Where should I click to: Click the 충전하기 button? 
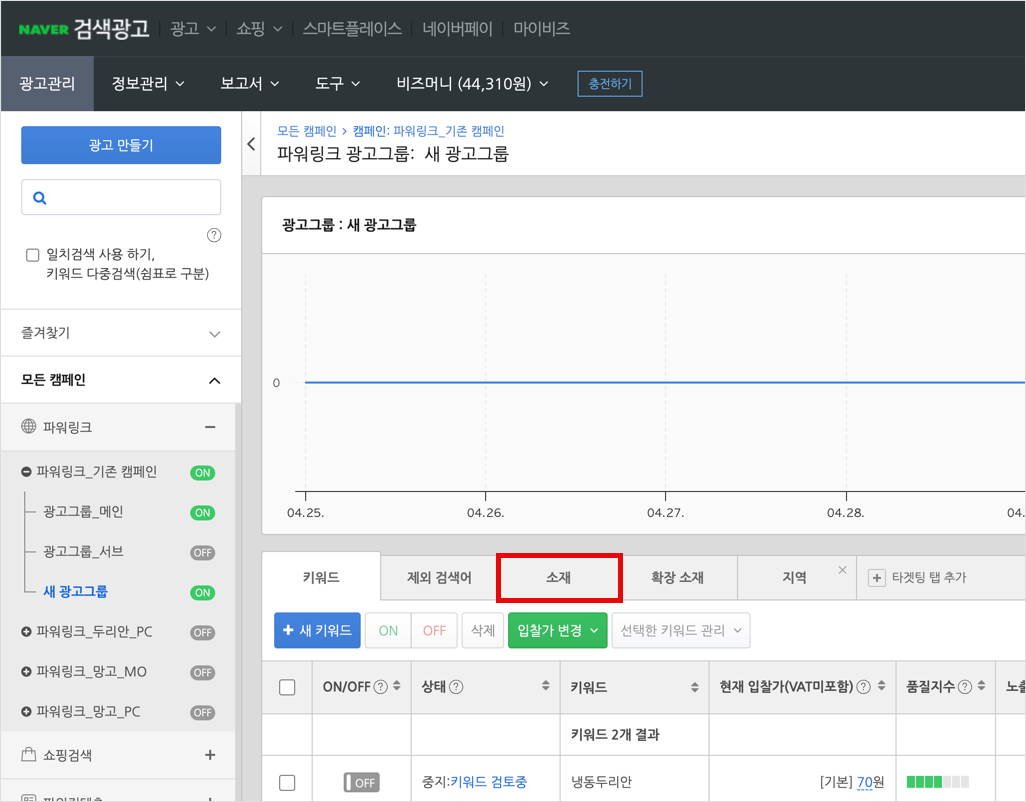pyautogui.click(x=609, y=84)
